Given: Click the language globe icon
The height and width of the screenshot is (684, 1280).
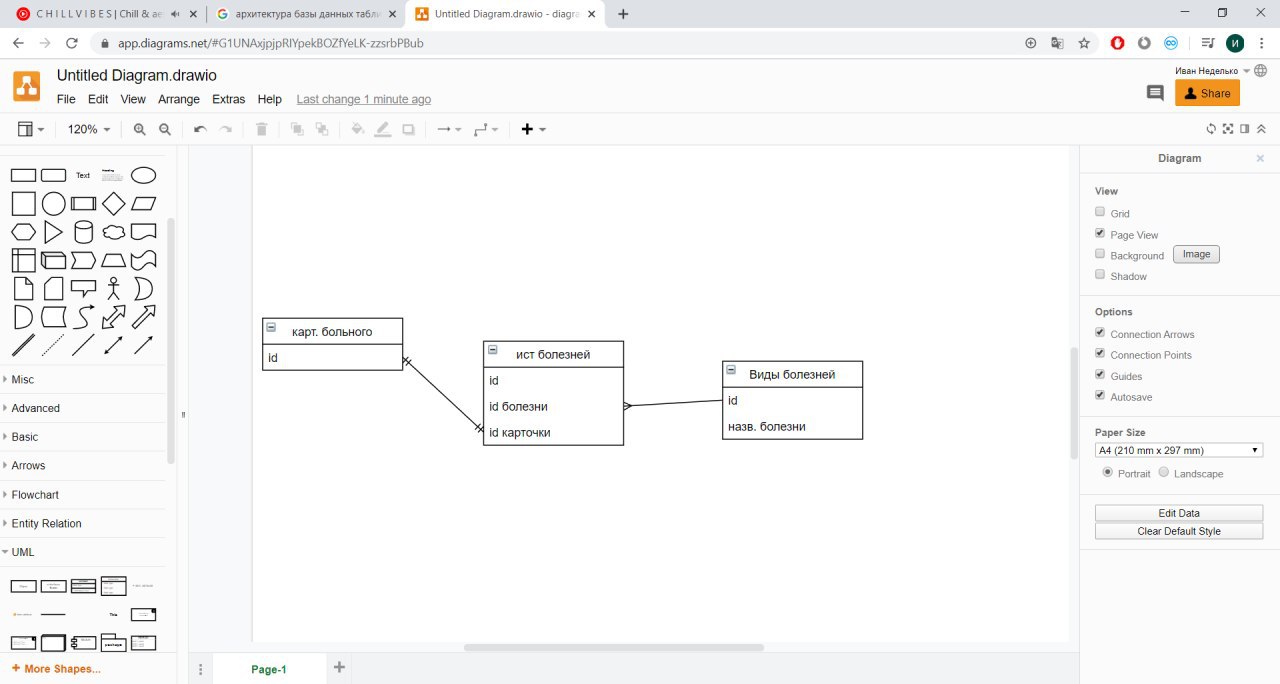Looking at the screenshot, I should click(x=1260, y=71).
